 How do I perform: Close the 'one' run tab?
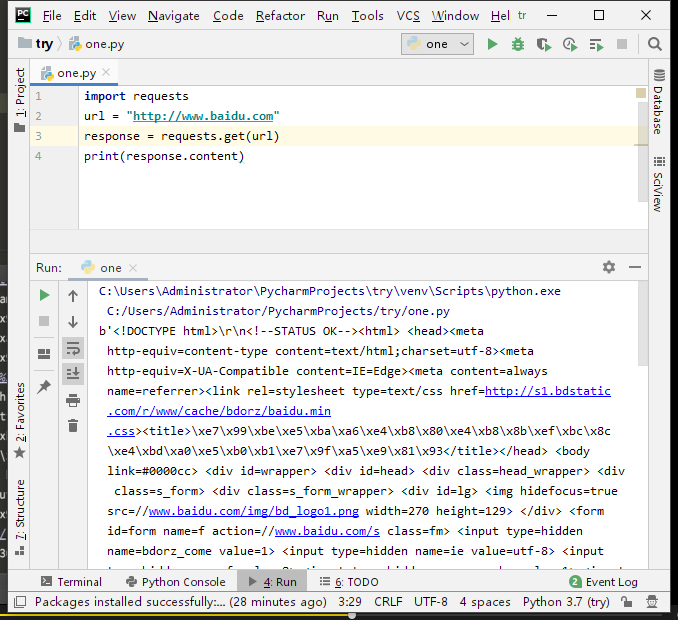(133, 268)
